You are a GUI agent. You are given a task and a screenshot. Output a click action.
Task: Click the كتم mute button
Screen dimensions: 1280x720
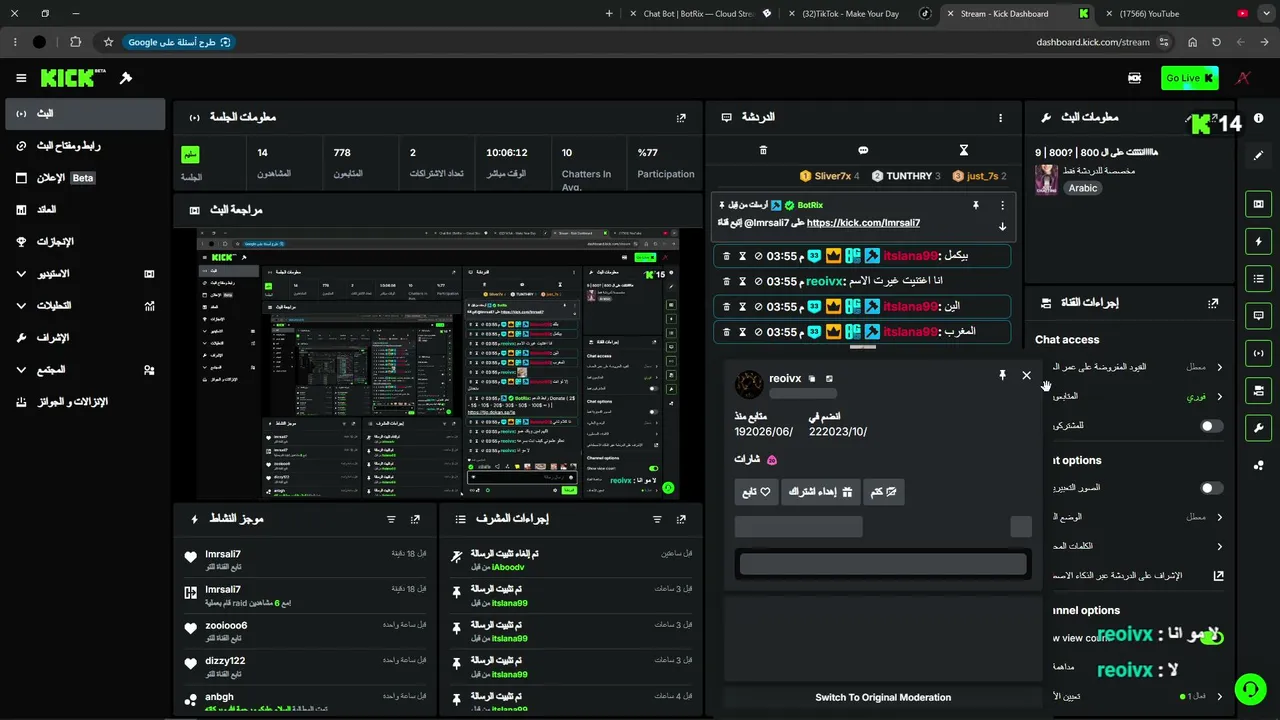pos(884,491)
